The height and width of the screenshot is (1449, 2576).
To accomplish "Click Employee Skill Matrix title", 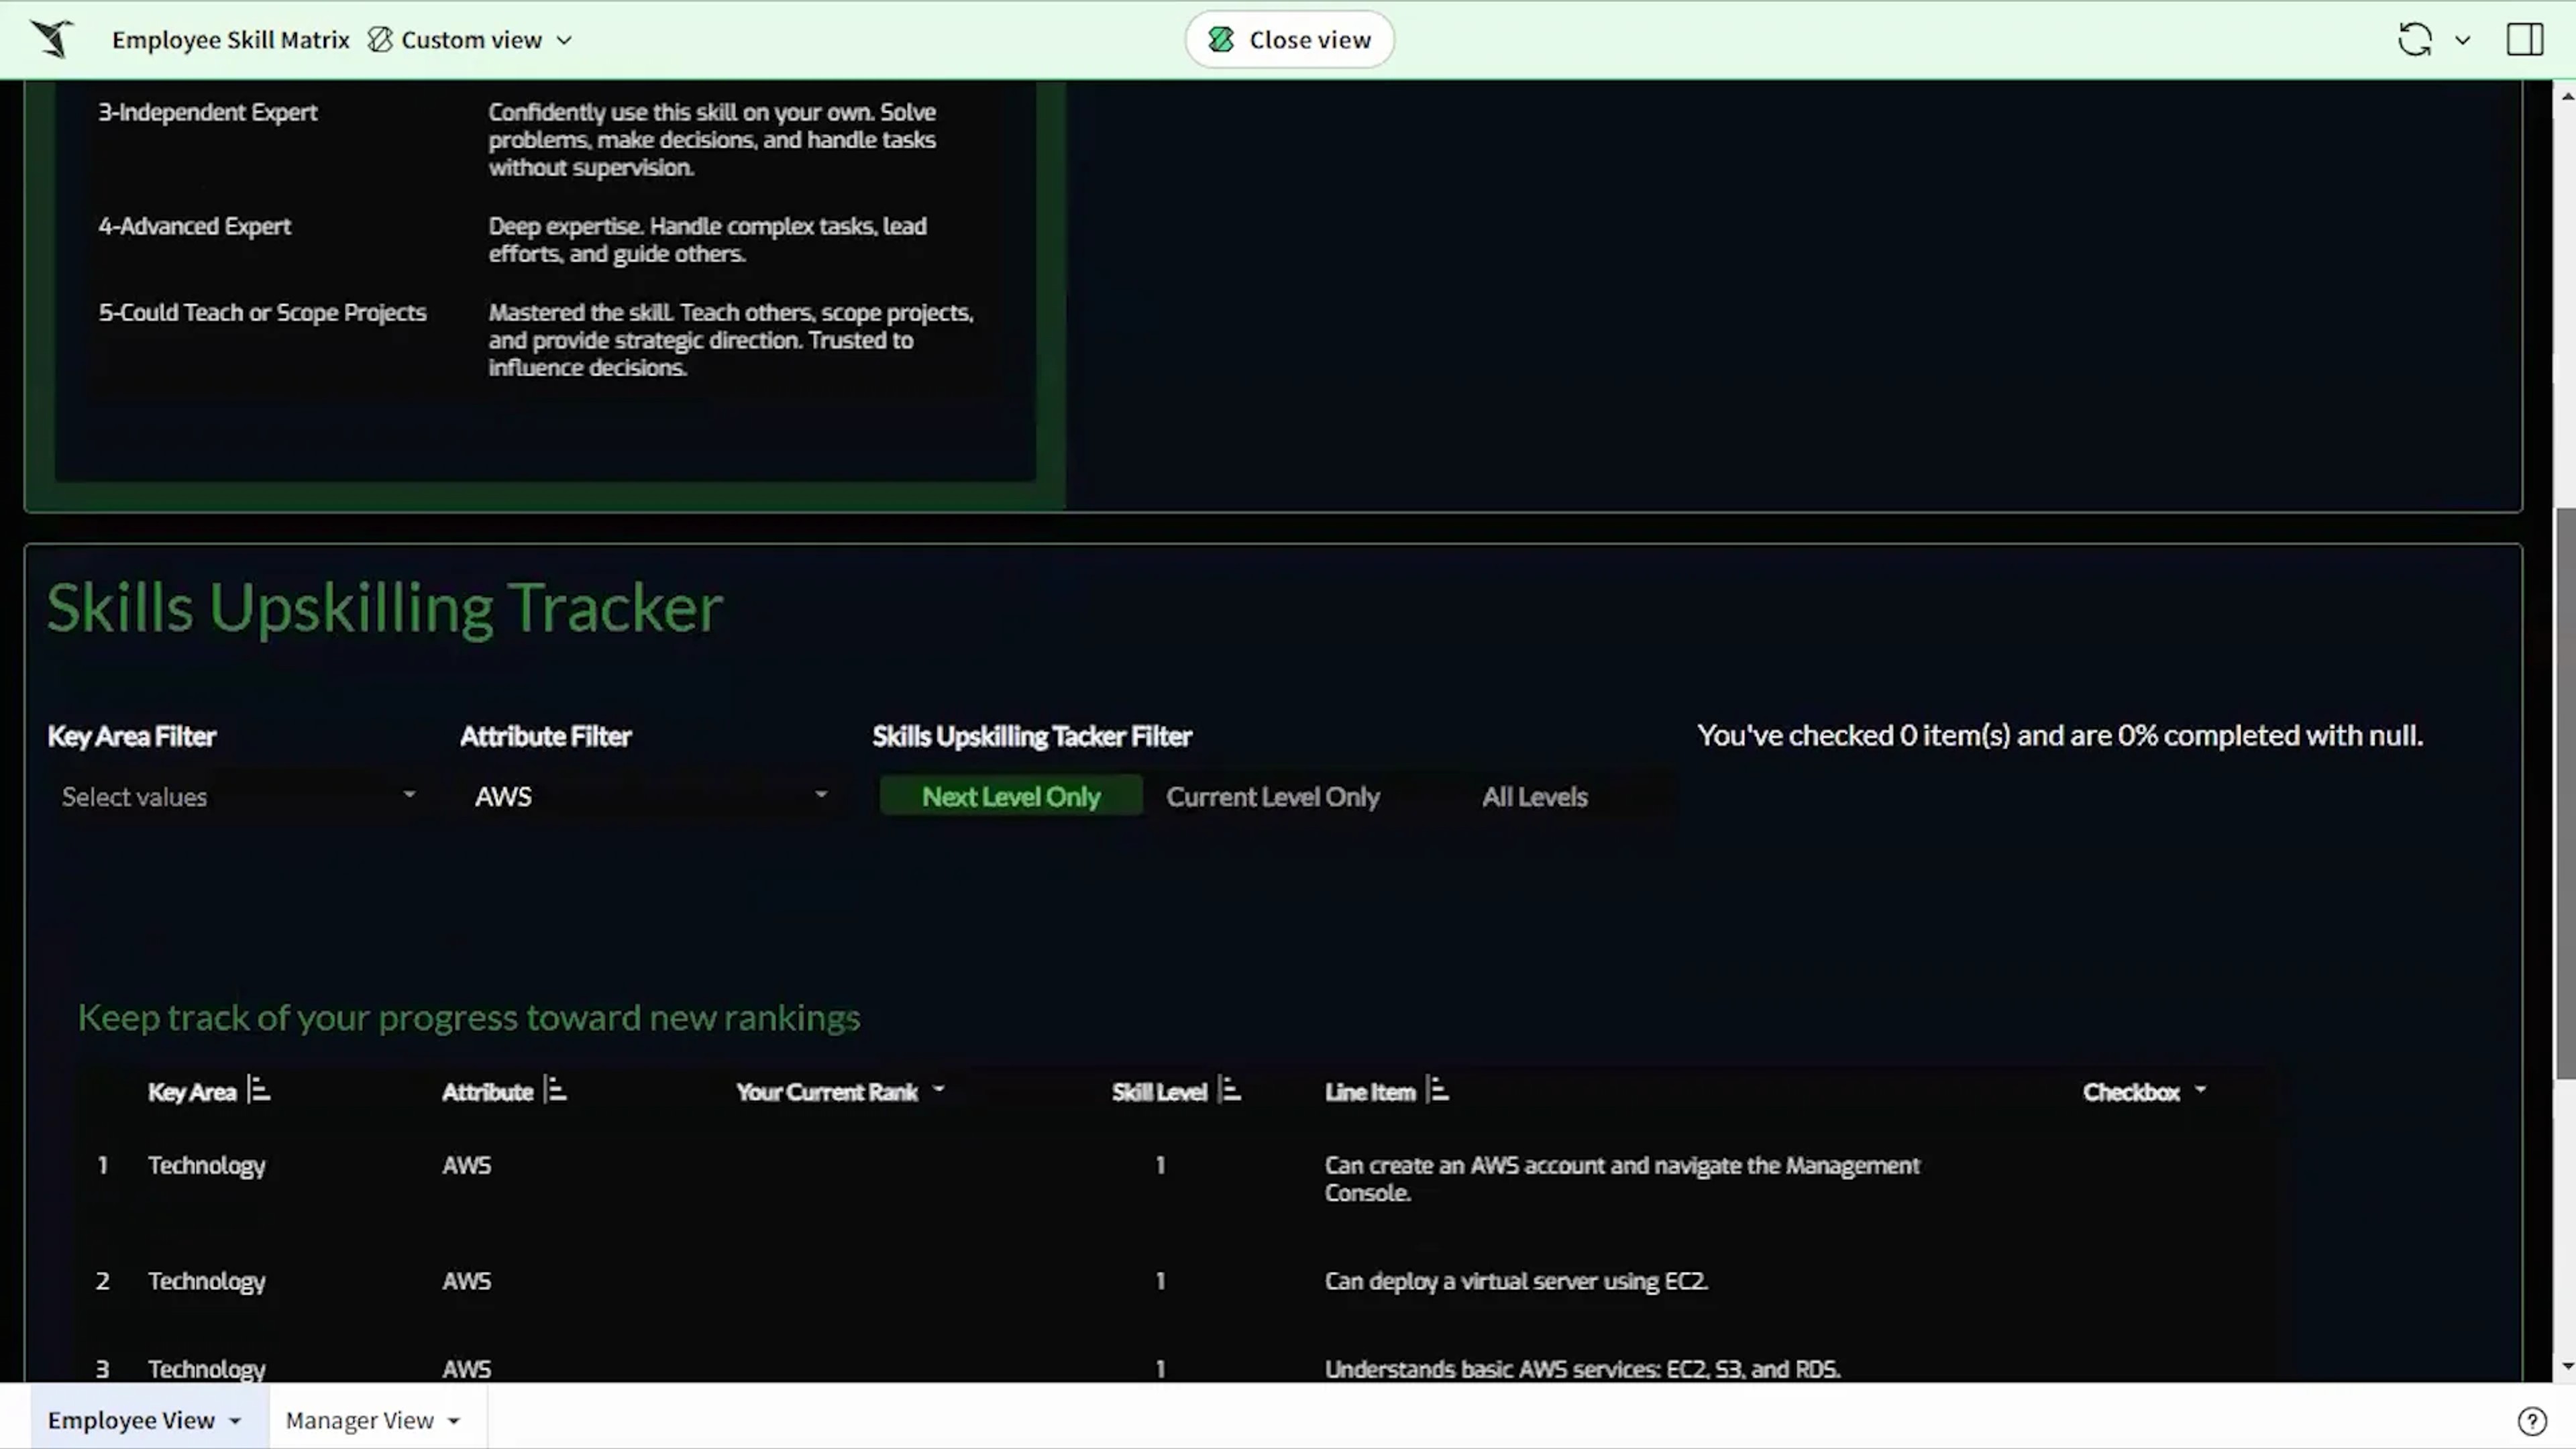I will pos(231,40).
